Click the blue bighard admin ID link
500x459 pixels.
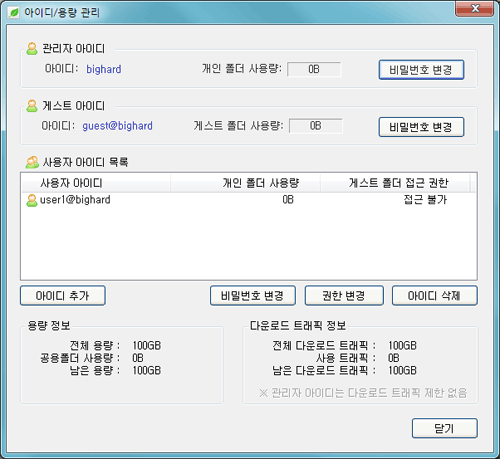[104, 69]
